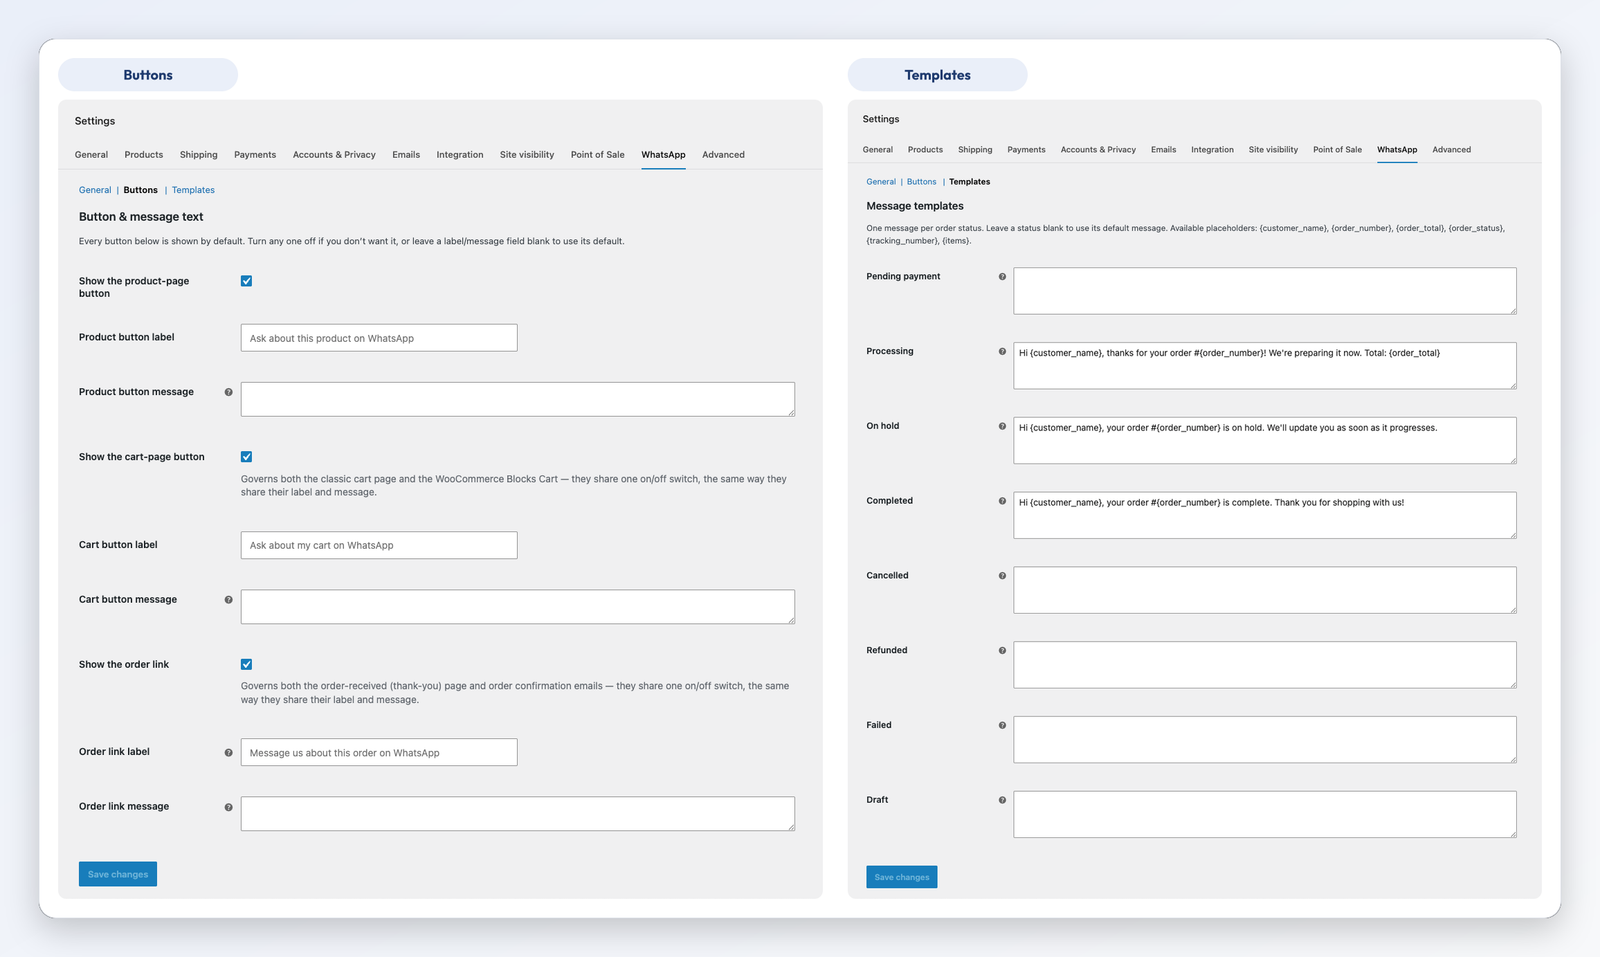1600x957 pixels.
Task: Save changes in the Buttons panel
Action: click(x=118, y=874)
